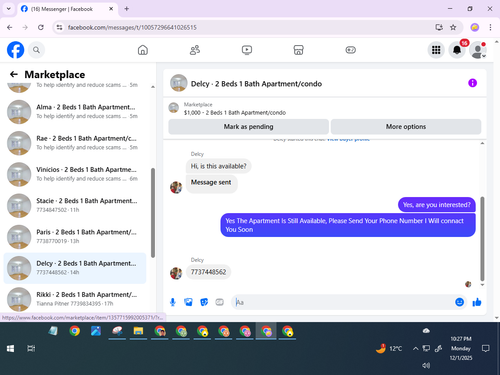Click the volume speaker tray icon

coord(426,365)
